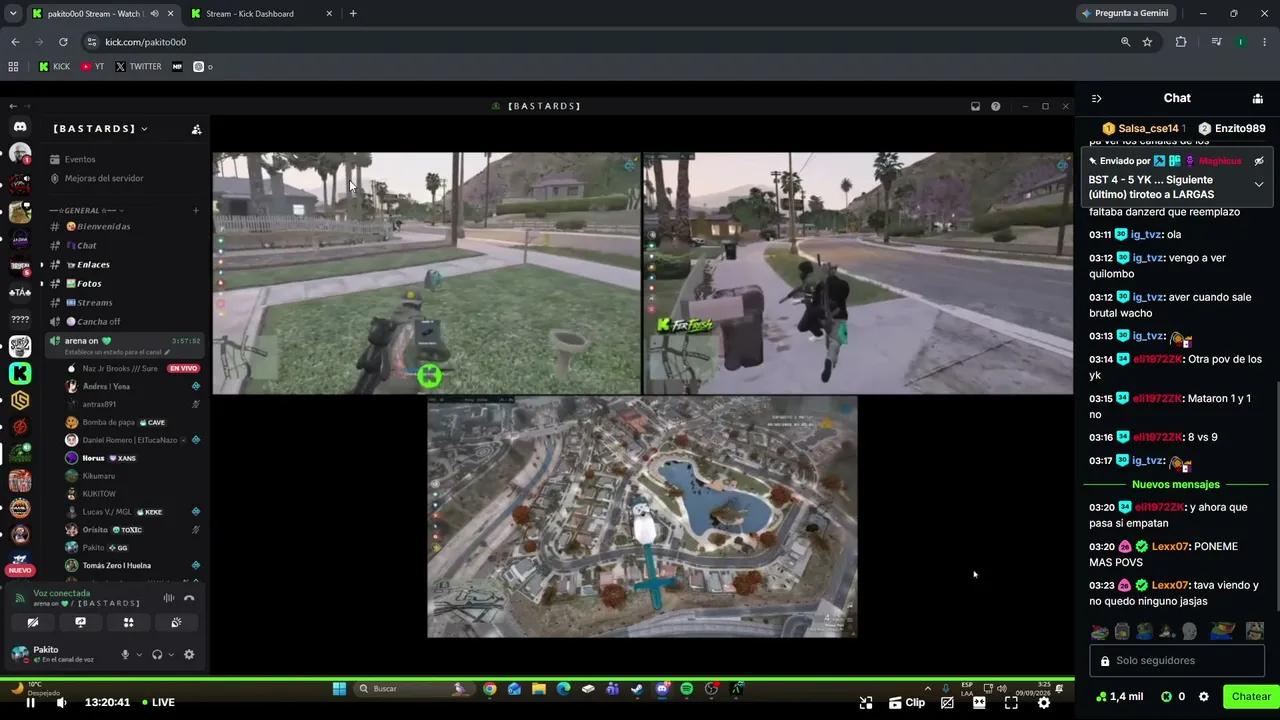This screenshot has width=1280, height=720.
Task: Open a new browser tab
Action: 353,14
